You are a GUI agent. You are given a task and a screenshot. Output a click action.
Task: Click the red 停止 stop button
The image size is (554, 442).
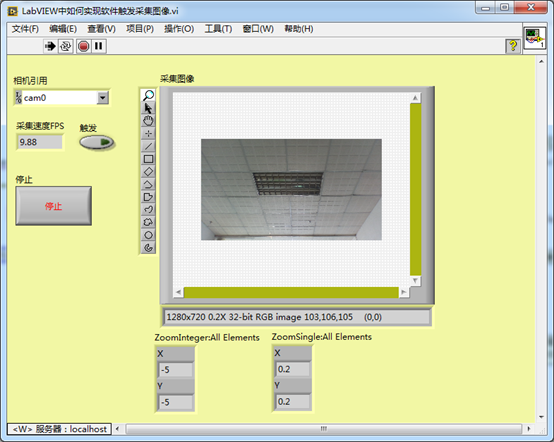(x=54, y=206)
